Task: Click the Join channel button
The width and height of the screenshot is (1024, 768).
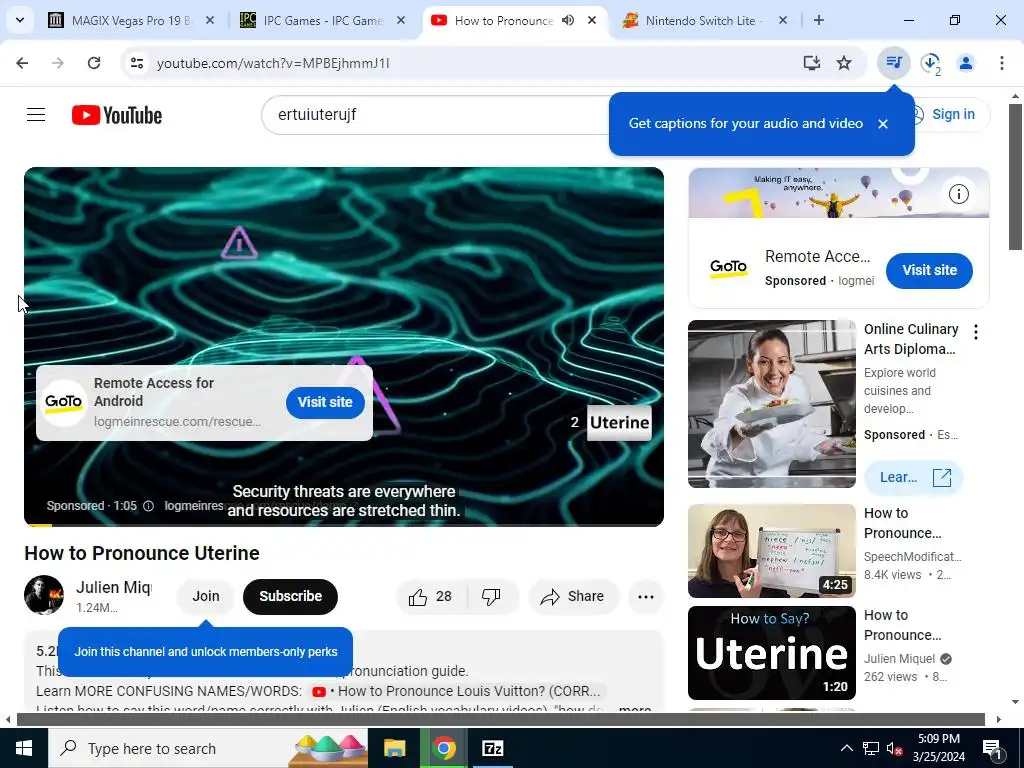Action: 206,596
